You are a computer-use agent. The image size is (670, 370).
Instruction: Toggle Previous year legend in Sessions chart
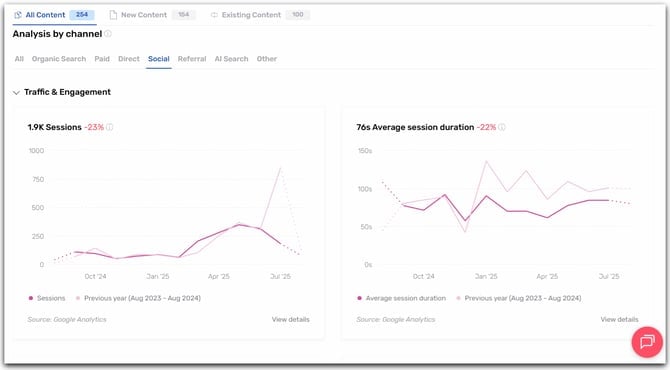click(138, 298)
